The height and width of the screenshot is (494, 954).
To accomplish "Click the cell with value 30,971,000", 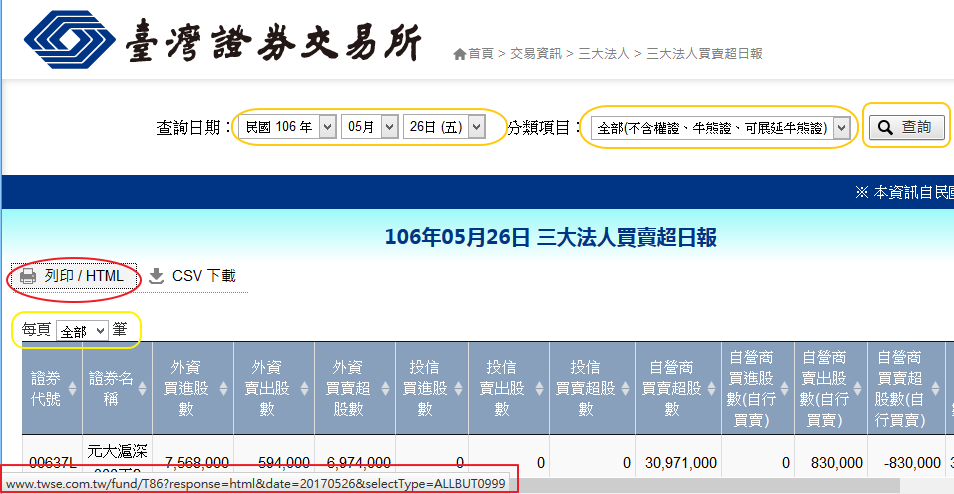I will [681, 464].
